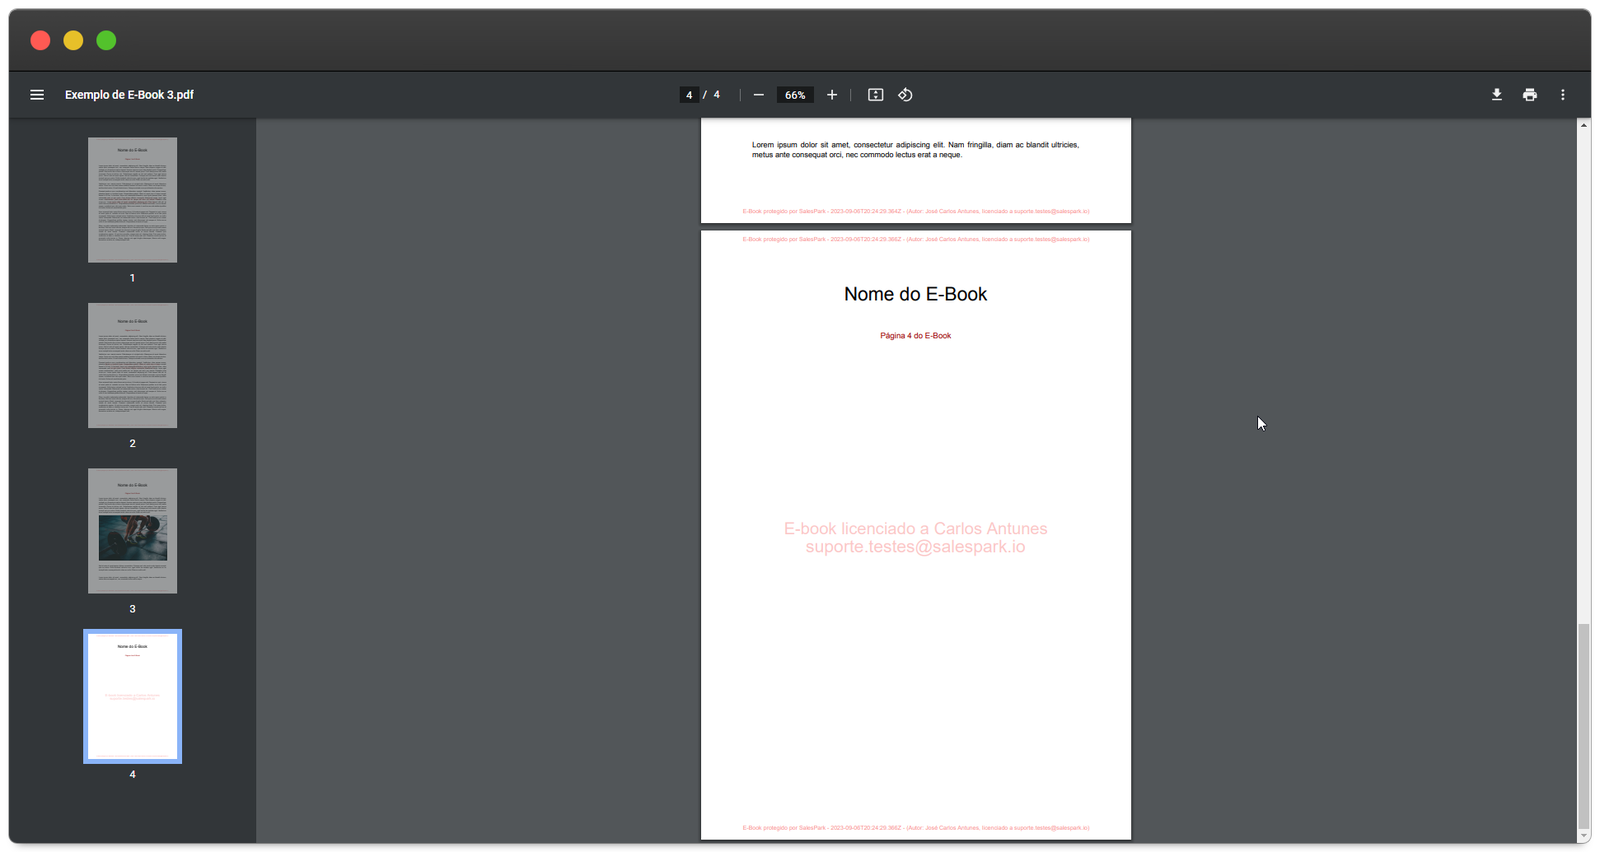The height and width of the screenshot is (852, 1600).
Task: Open the three-dot more actions menu
Action: 1563,95
